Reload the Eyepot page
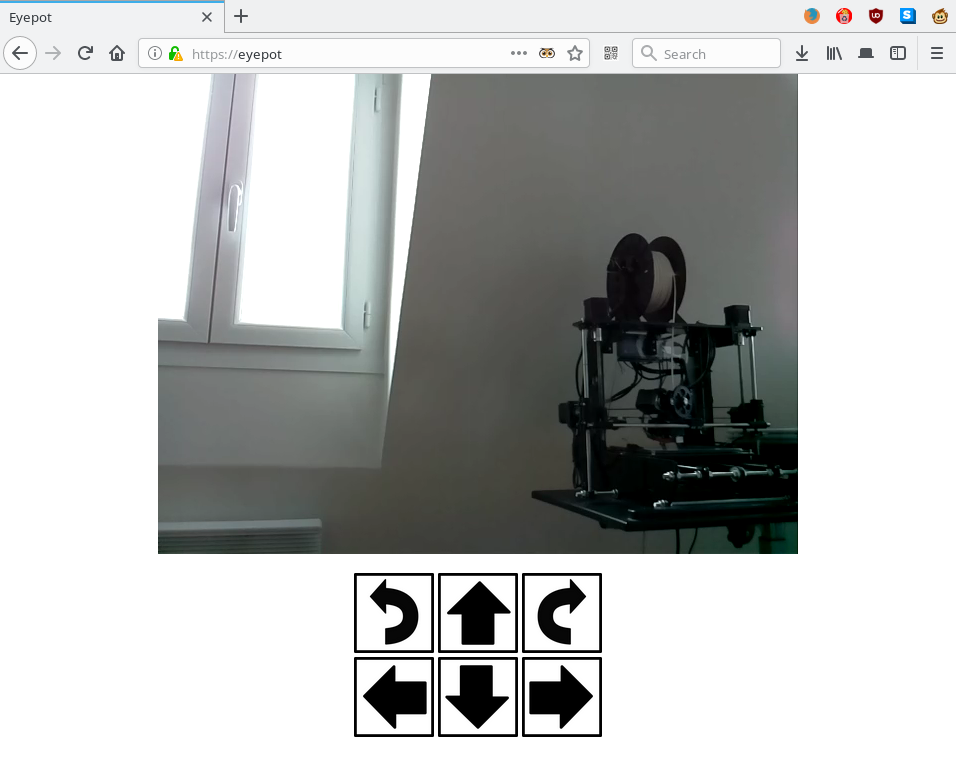 point(85,54)
